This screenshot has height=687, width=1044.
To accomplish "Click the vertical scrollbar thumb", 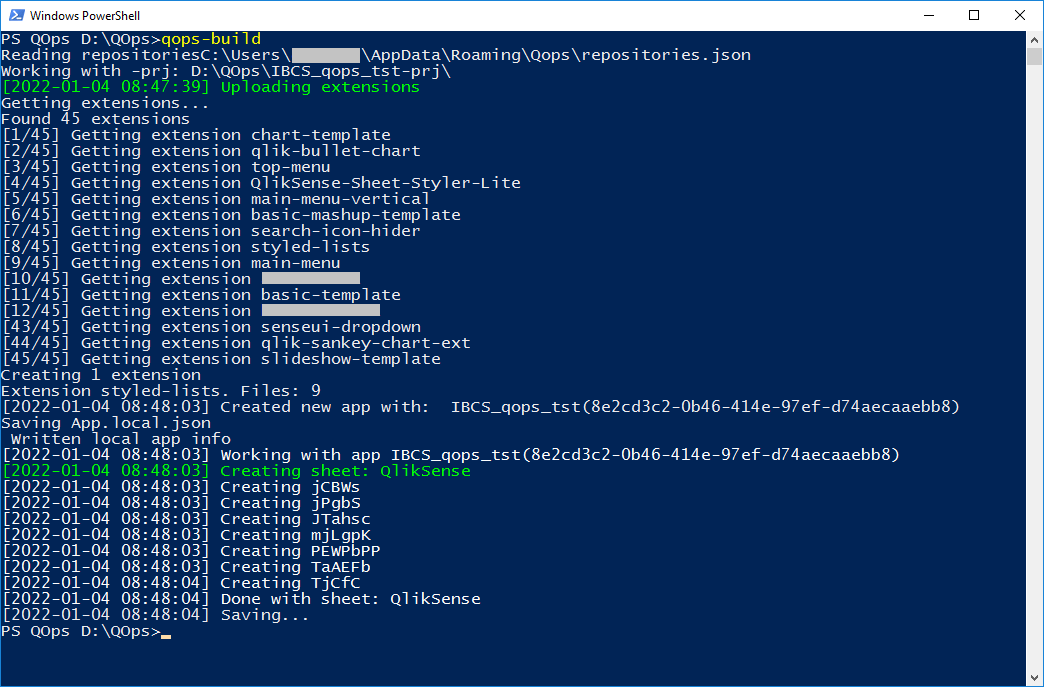I will pyautogui.click(x=1034, y=56).
